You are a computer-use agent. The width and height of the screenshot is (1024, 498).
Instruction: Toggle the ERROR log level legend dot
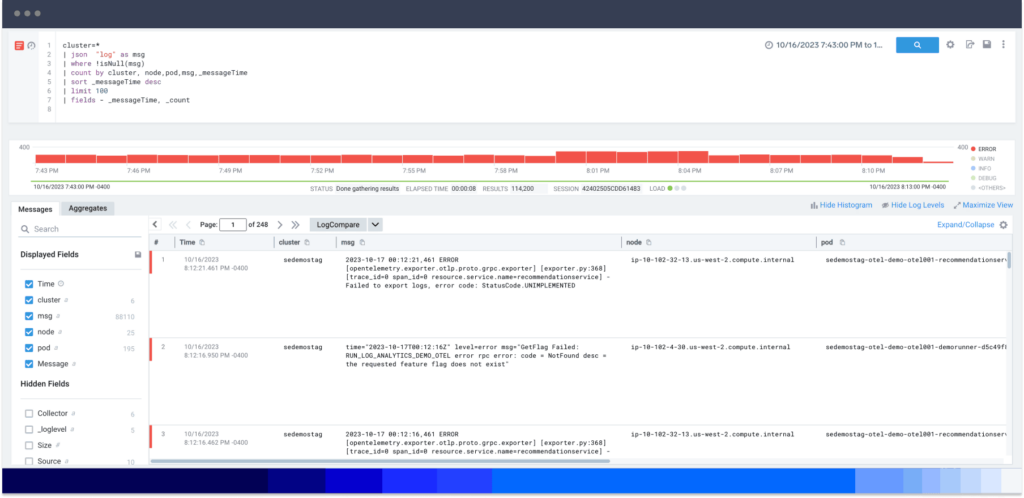tap(973, 149)
